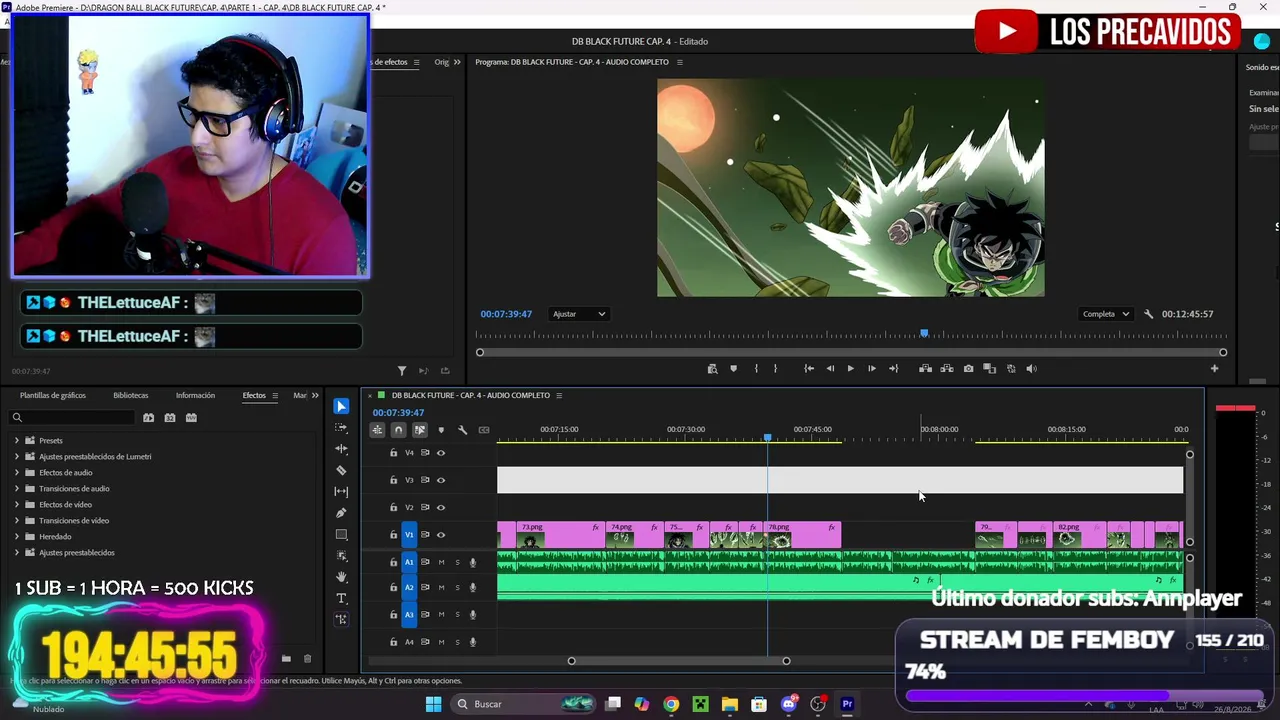Image resolution: width=1280 pixels, height=720 pixels.
Task: Step forward one frame
Action: 871,369
